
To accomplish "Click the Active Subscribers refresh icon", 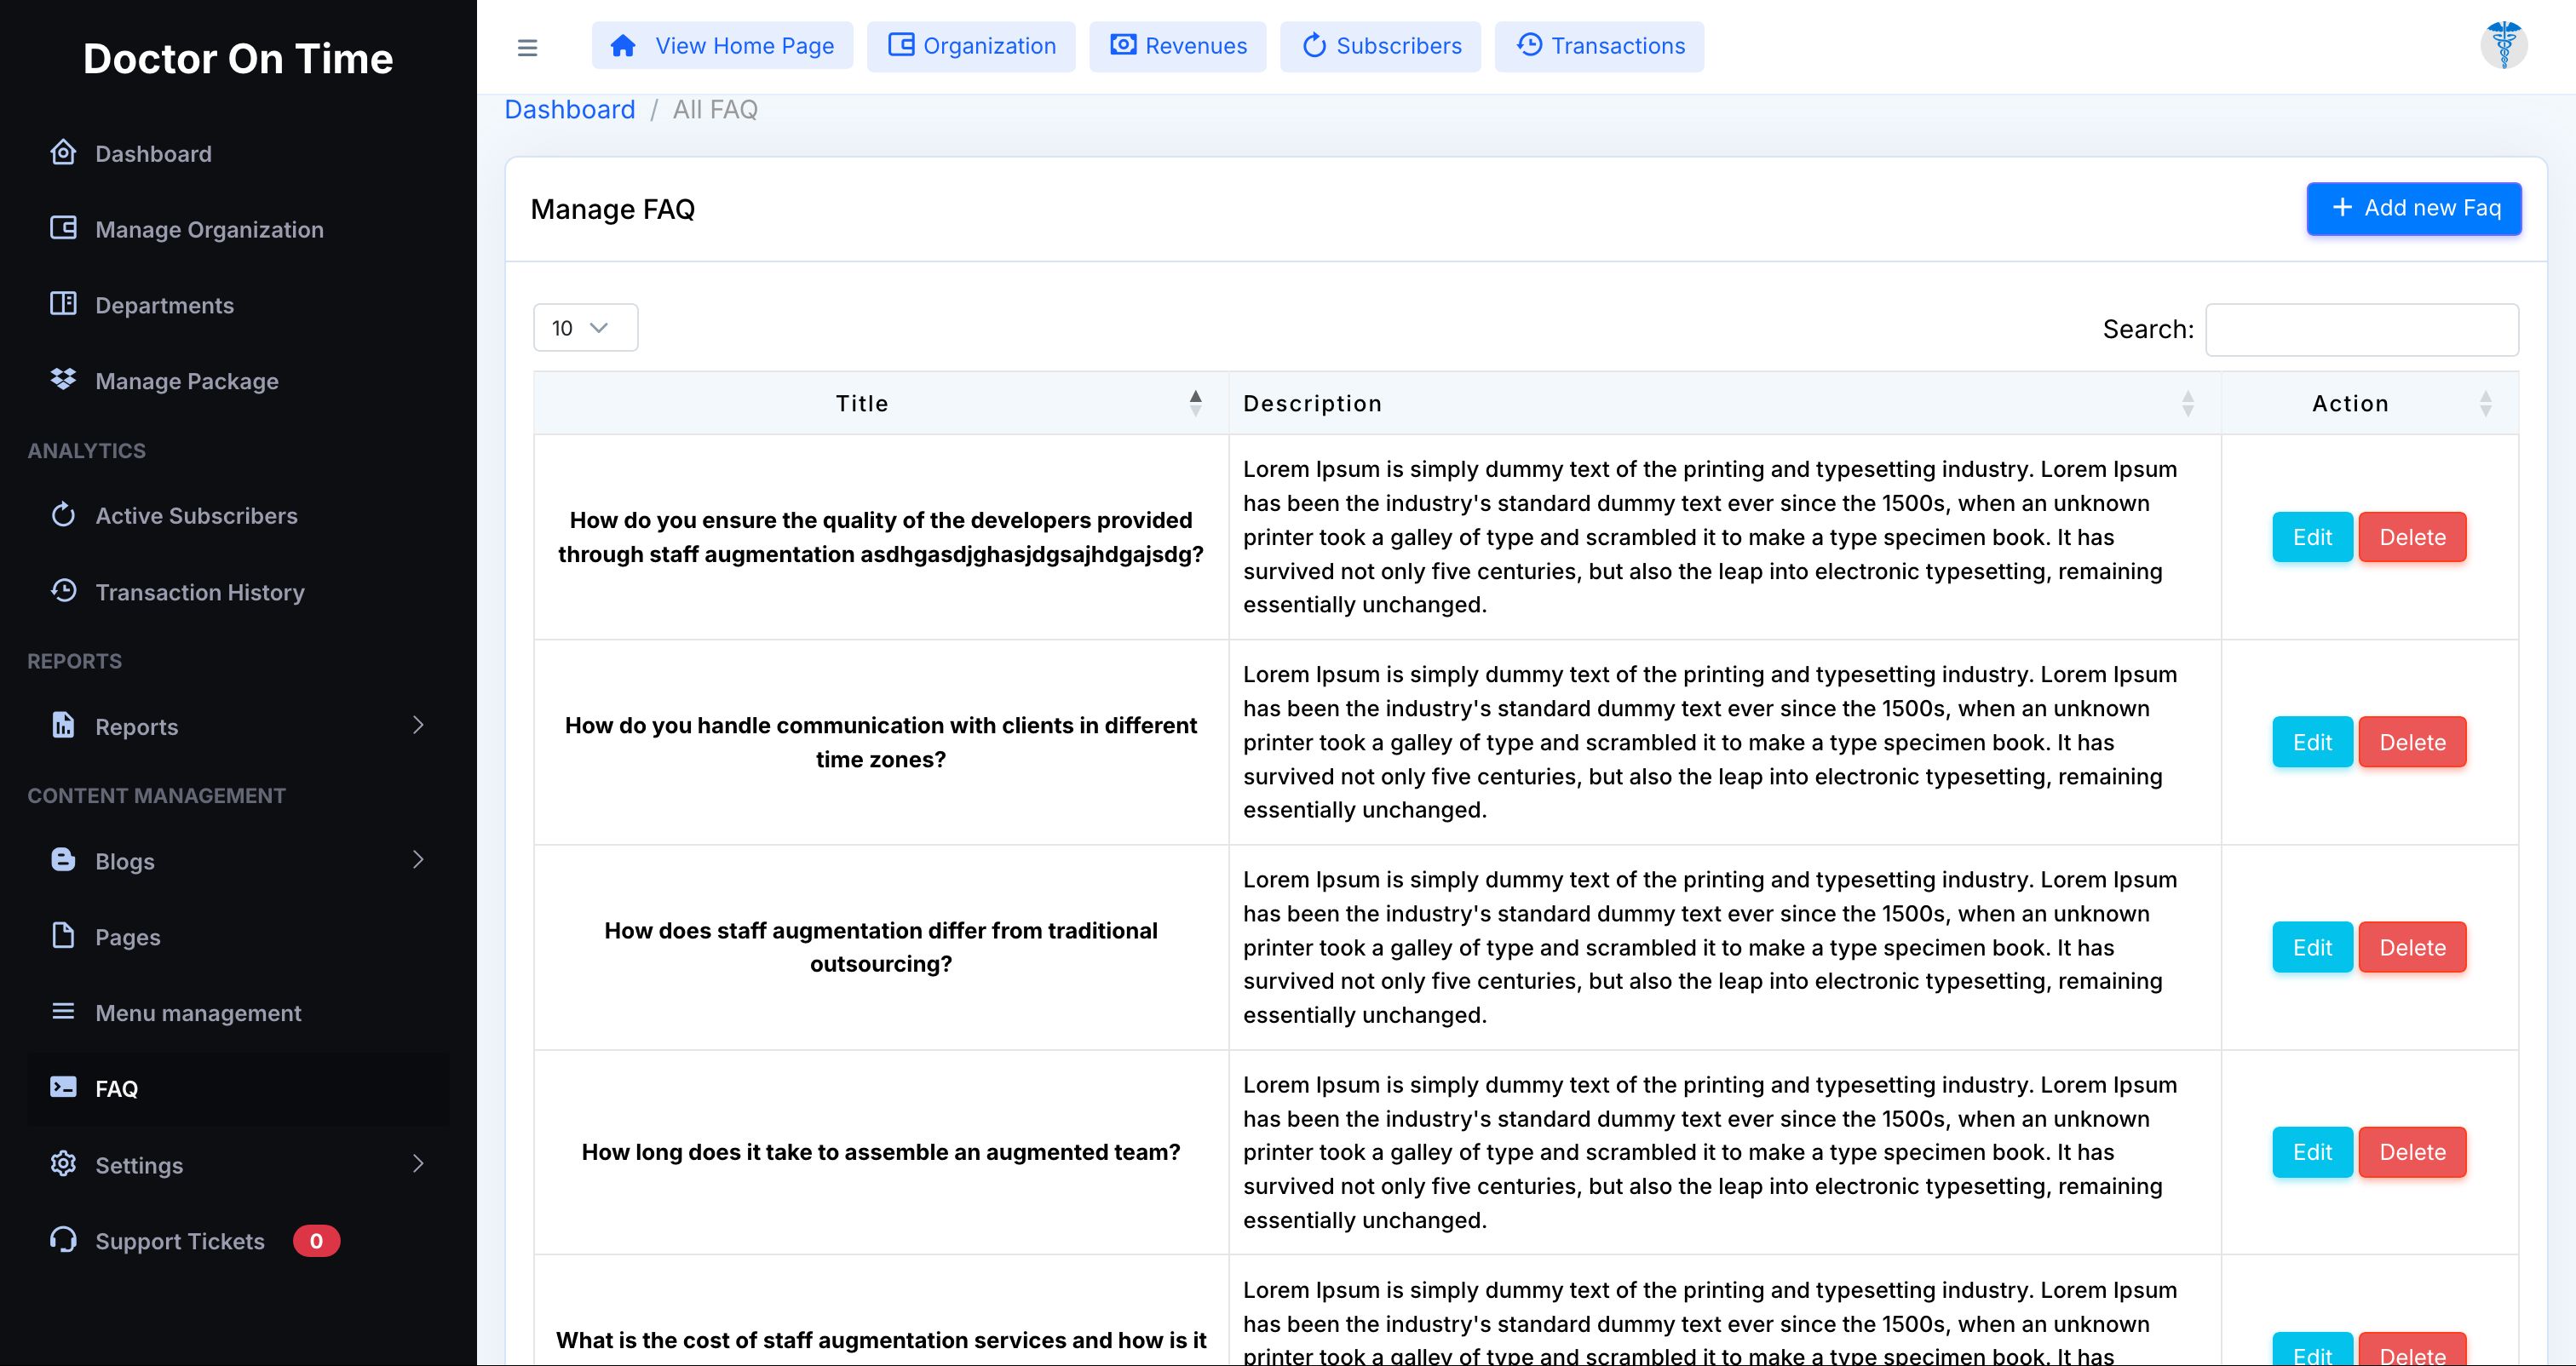I will (63, 514).
